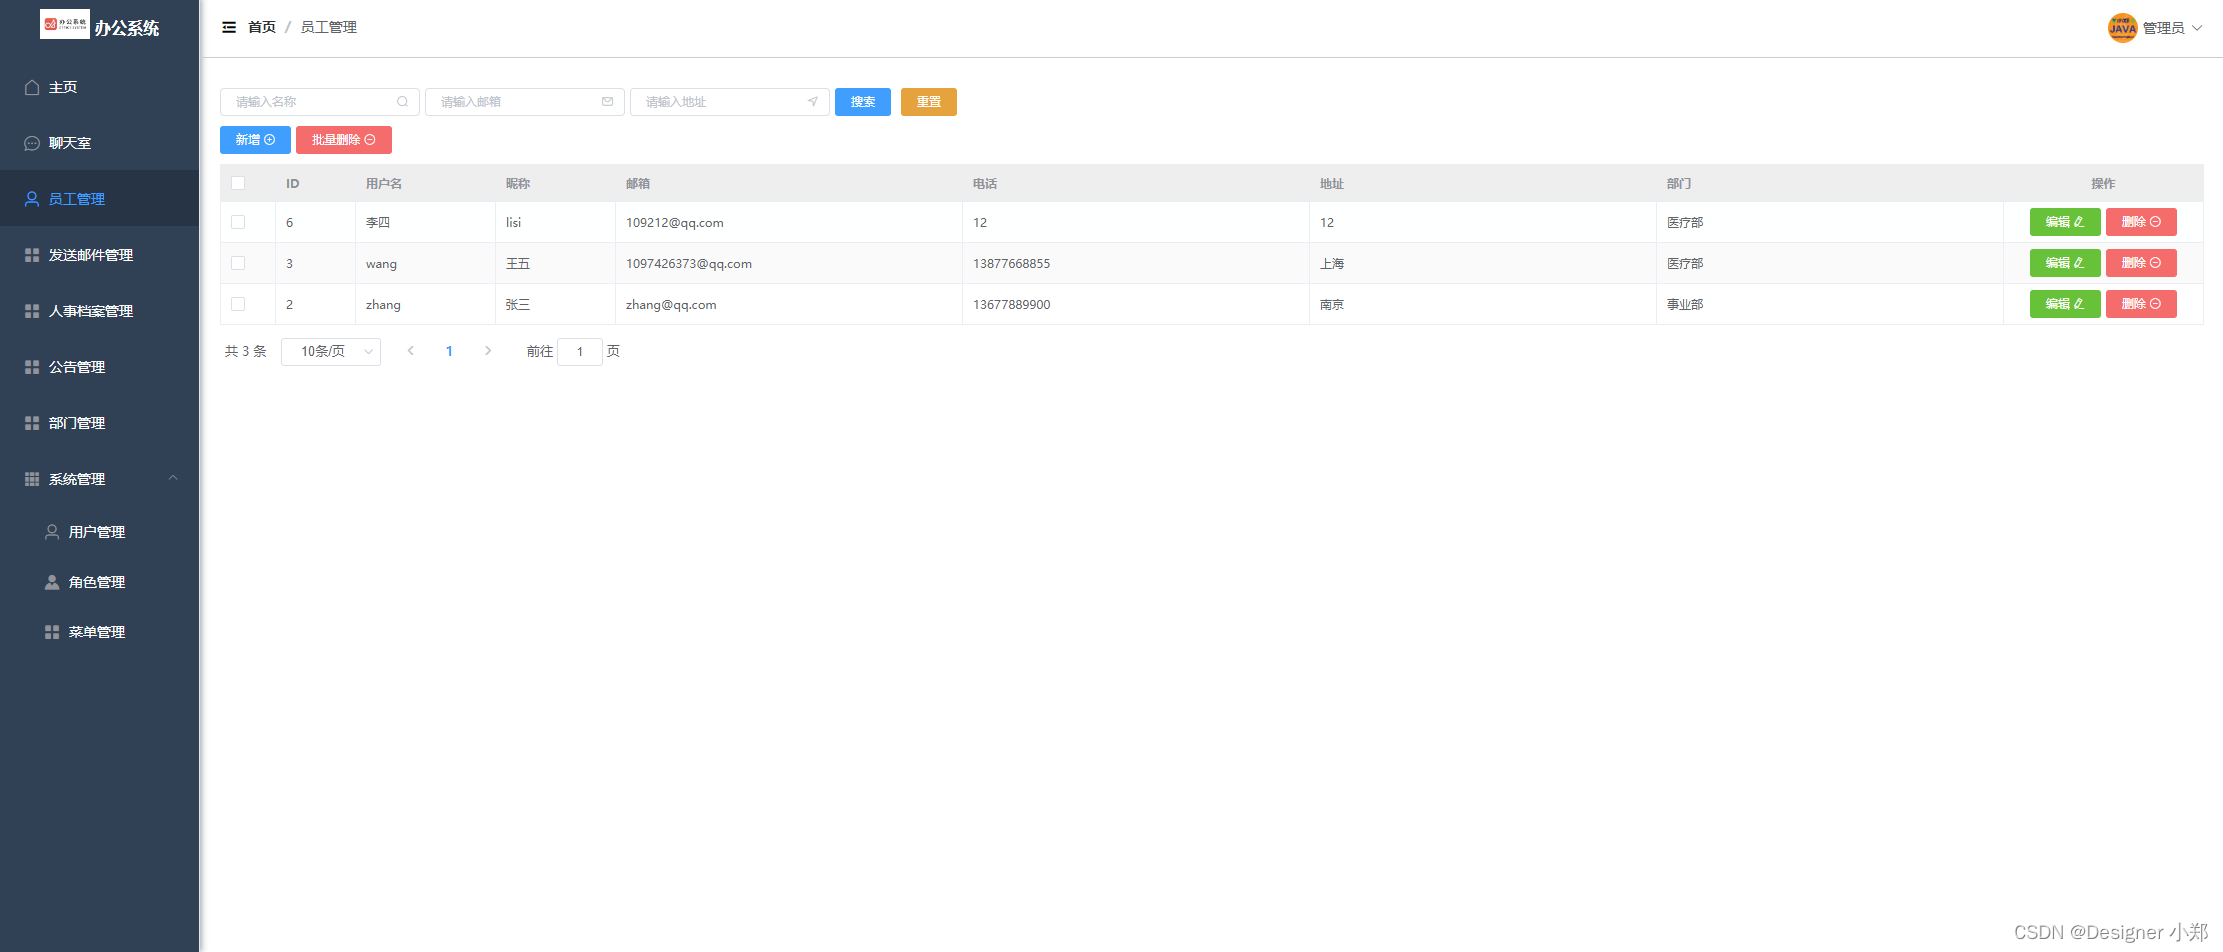Viewport: 2223px width, 952px height.
Task: Check the select-all checkbox in table header
Action: (x=238, y=183)
